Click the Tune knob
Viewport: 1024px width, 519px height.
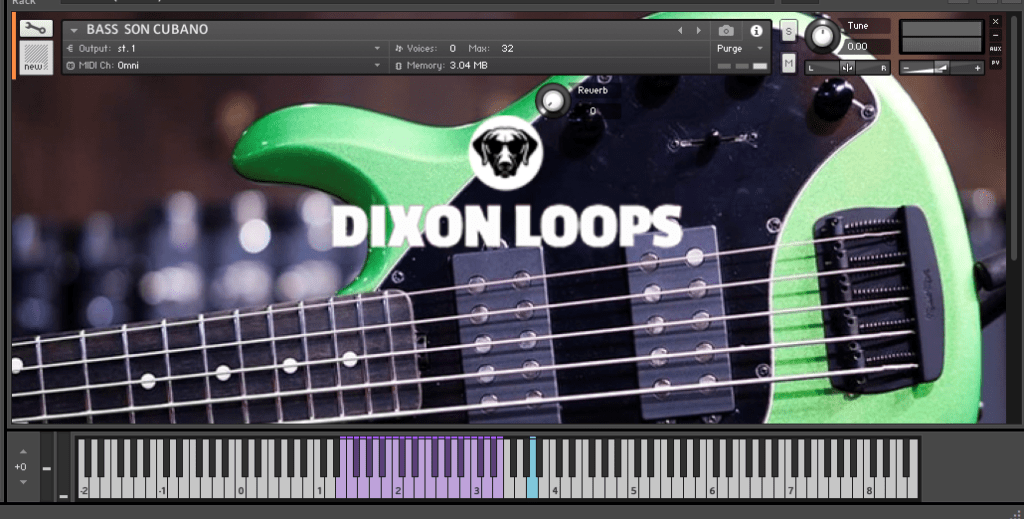(x=822, y=36)
